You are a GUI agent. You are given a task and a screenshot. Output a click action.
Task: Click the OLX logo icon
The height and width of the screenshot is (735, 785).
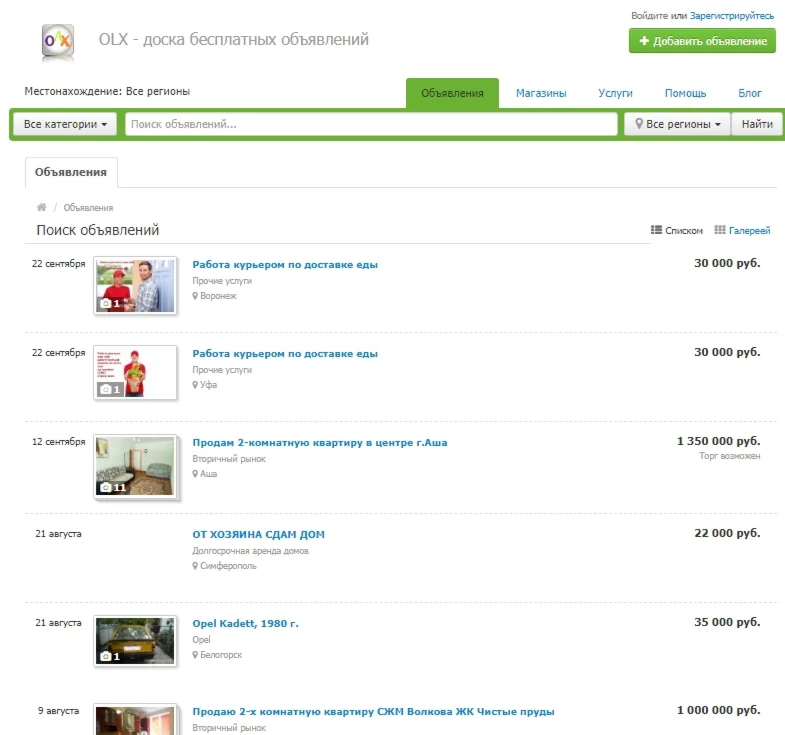point(58,41)
